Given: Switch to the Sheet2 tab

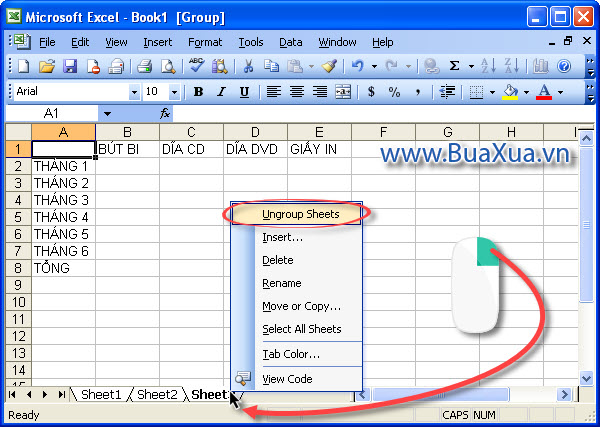Looking at the screenshot, I should click(157, 394).
